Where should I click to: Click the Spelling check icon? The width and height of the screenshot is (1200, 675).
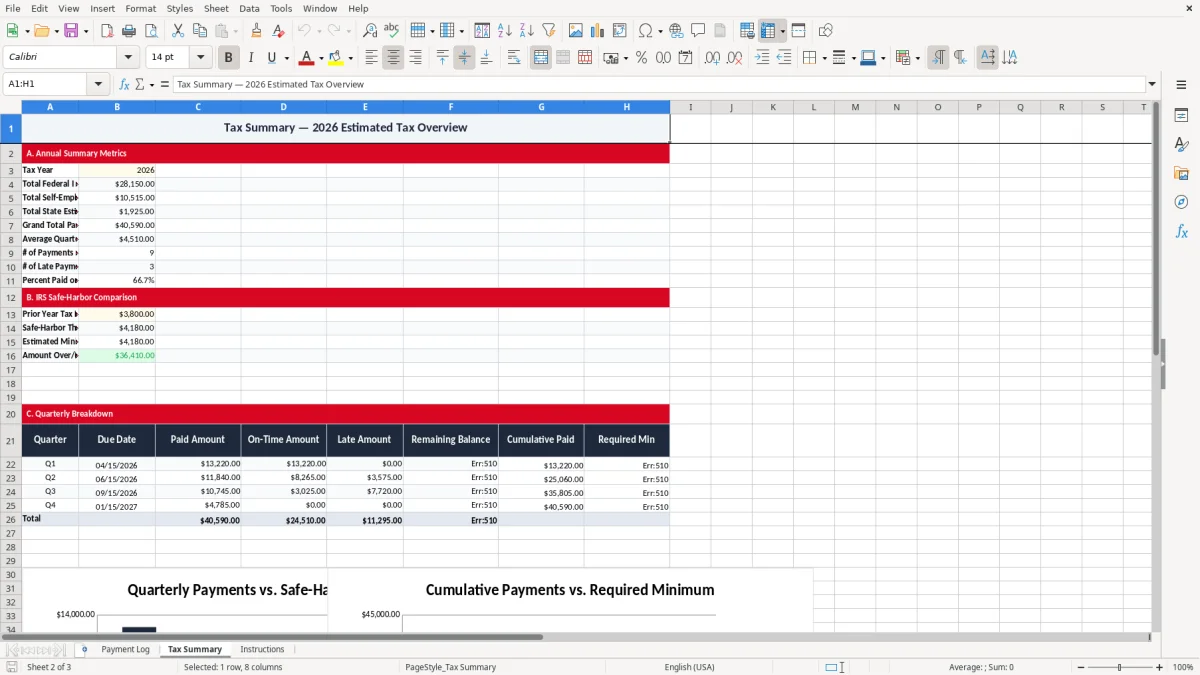point(392,31)
